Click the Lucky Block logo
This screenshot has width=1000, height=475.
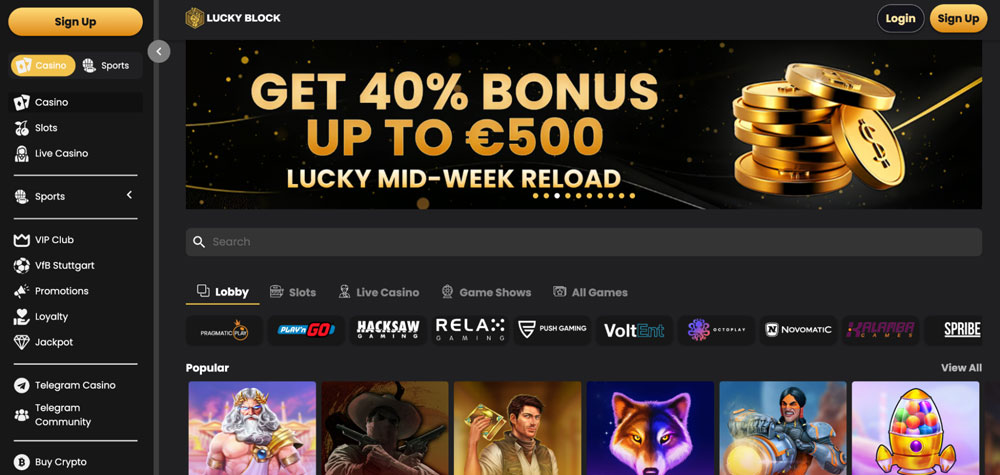point(233,18)
